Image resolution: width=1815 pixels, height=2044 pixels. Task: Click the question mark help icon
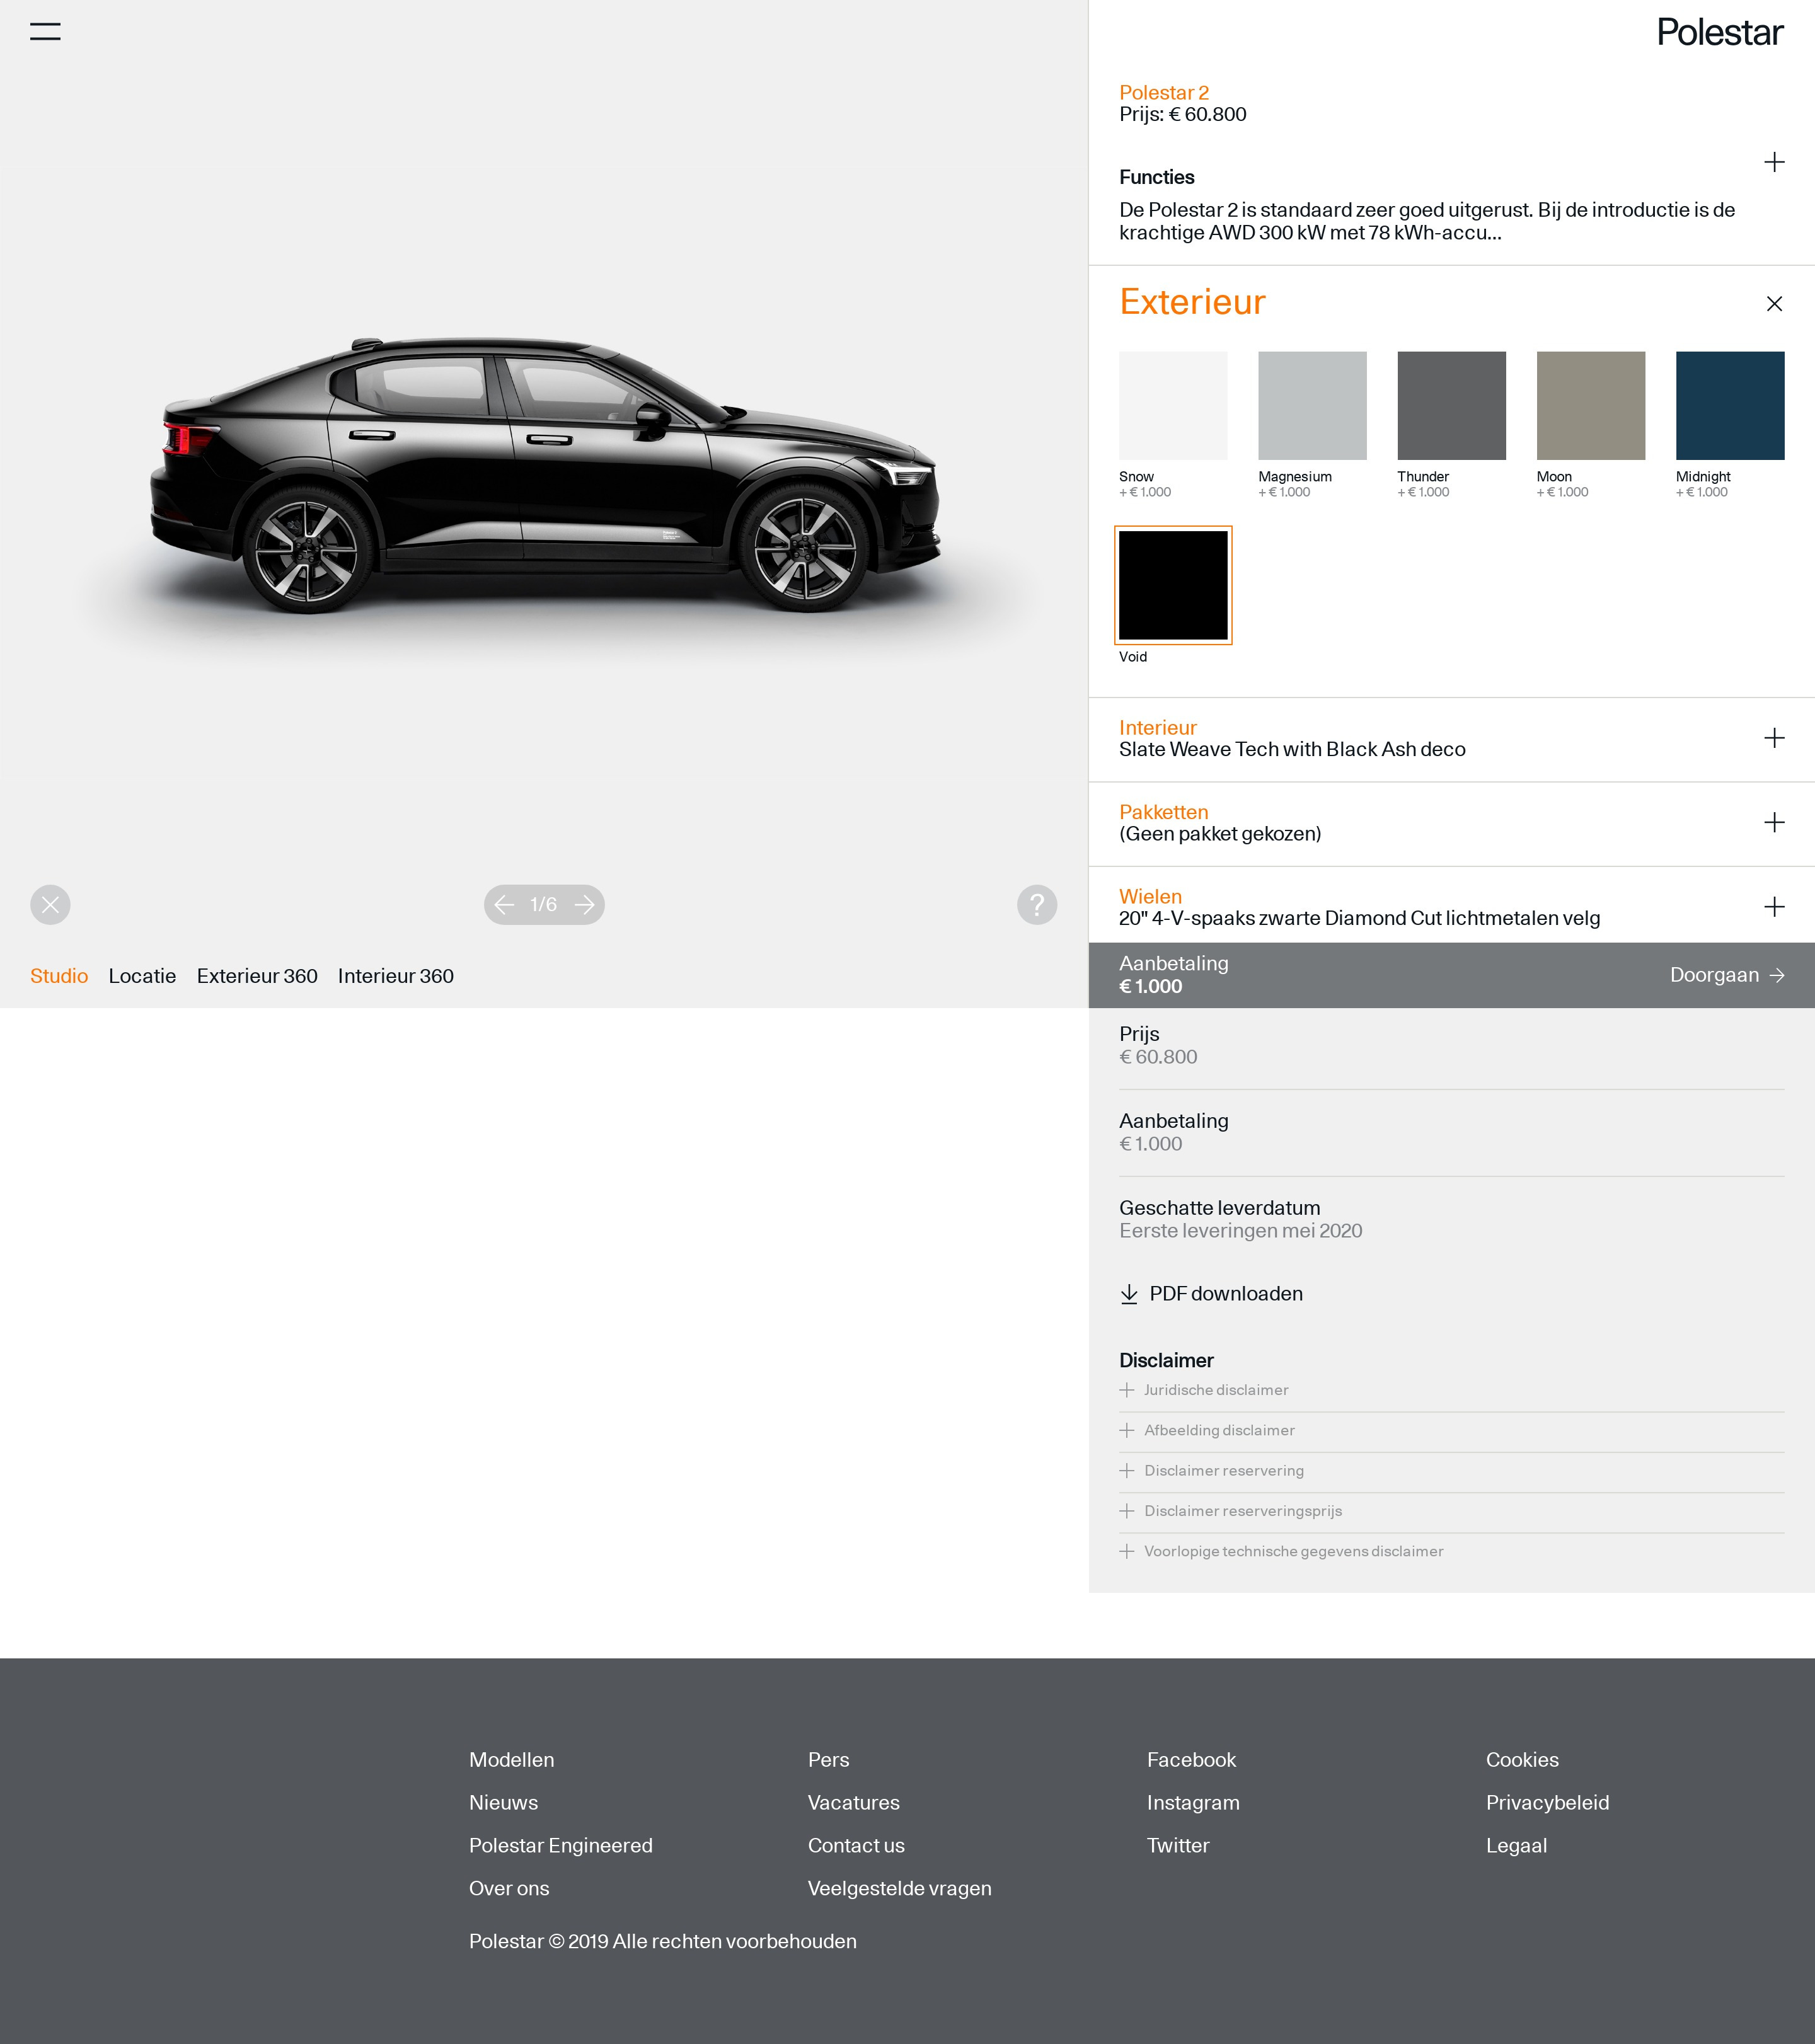1036,904
